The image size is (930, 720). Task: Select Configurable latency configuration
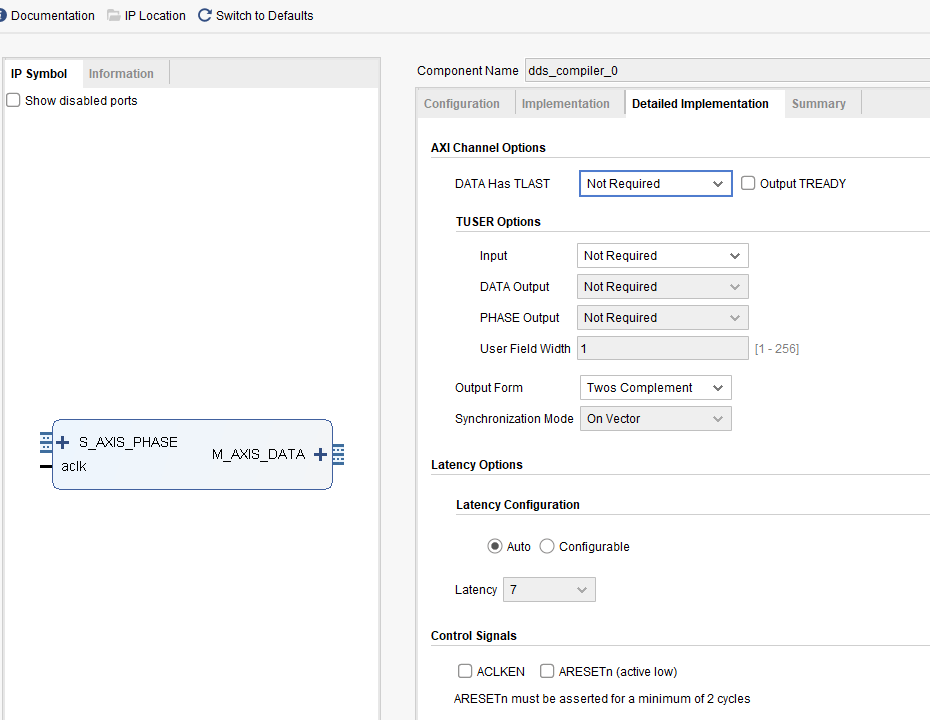(x=547, y=546)
